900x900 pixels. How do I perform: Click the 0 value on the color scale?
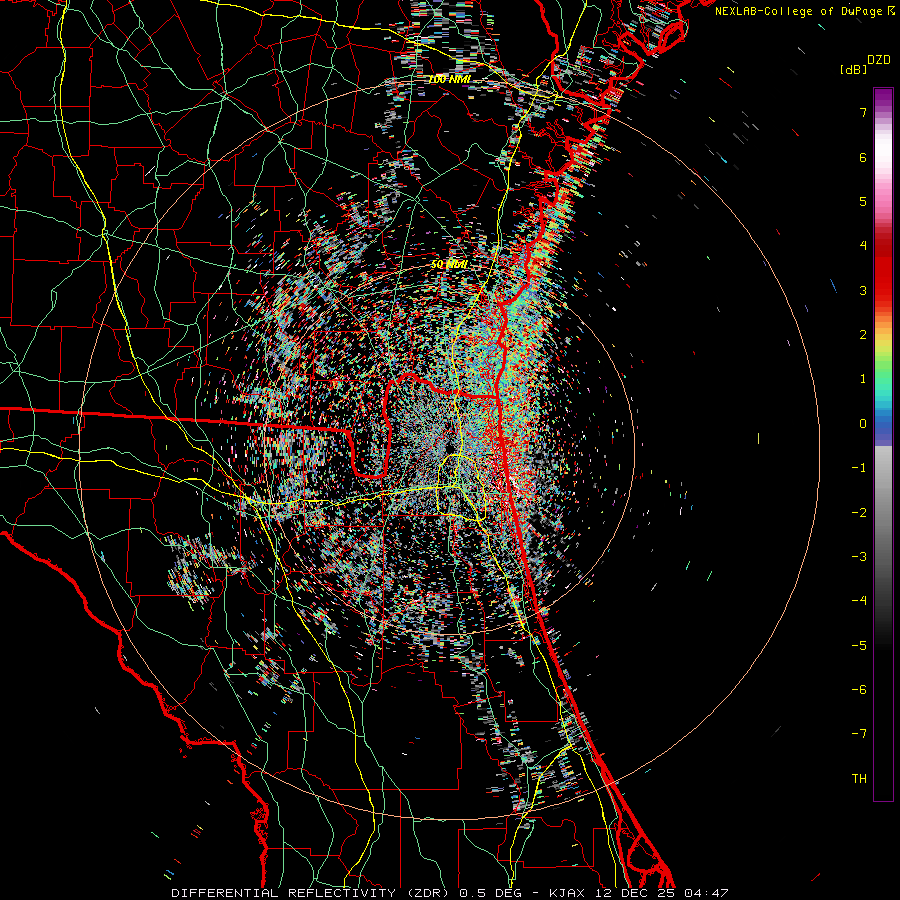tap(863, 424)
